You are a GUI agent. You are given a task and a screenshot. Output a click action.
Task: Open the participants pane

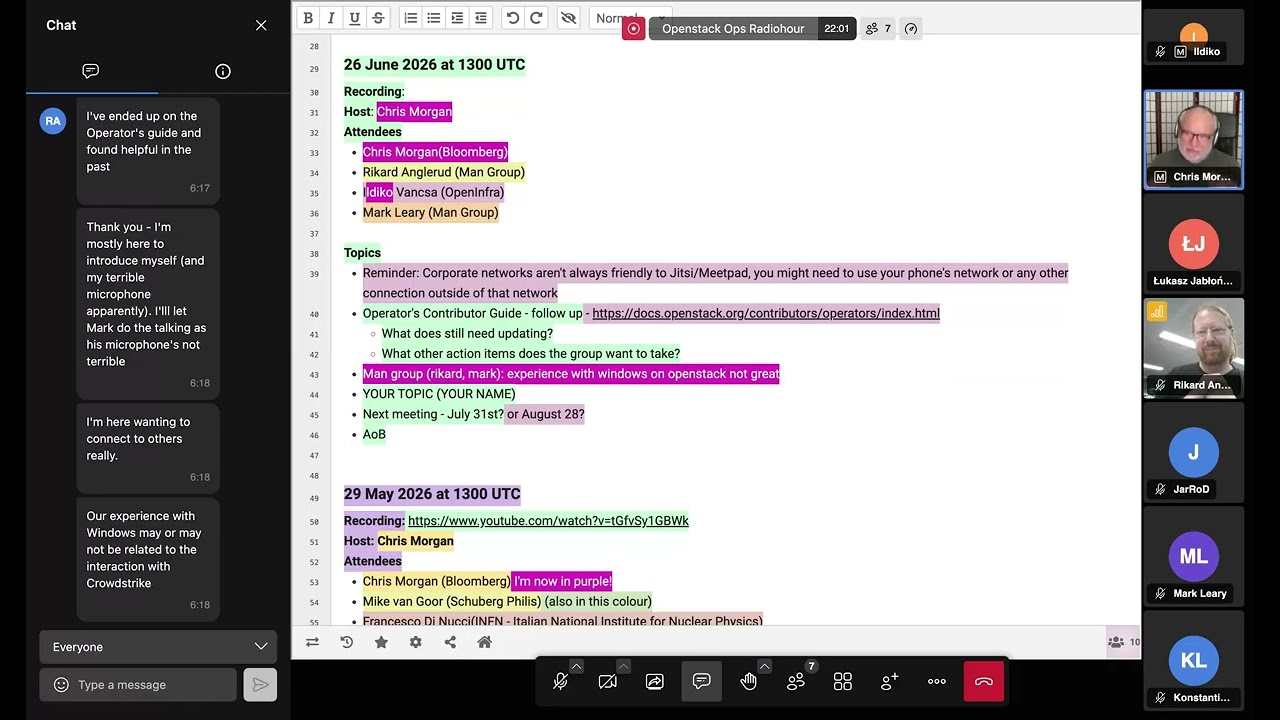click(x=796, y=682)
